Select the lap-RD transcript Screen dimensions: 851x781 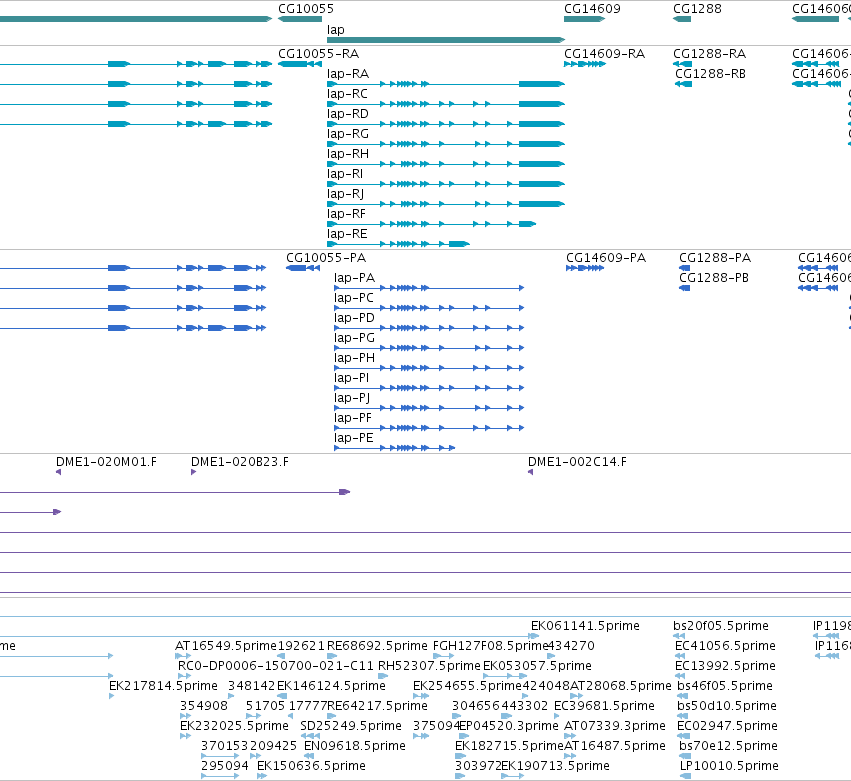pos(446,124)
